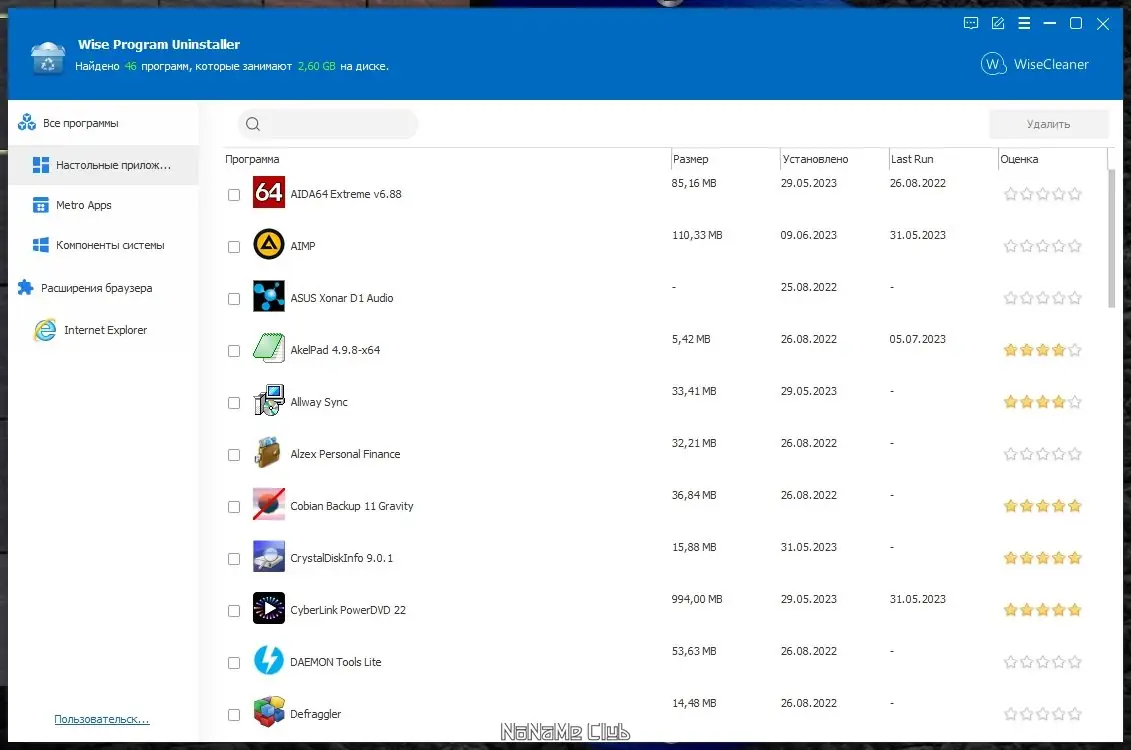Click the Windows logo system components icon
The image size is (1131, 750).
click(x=40, y=245)
